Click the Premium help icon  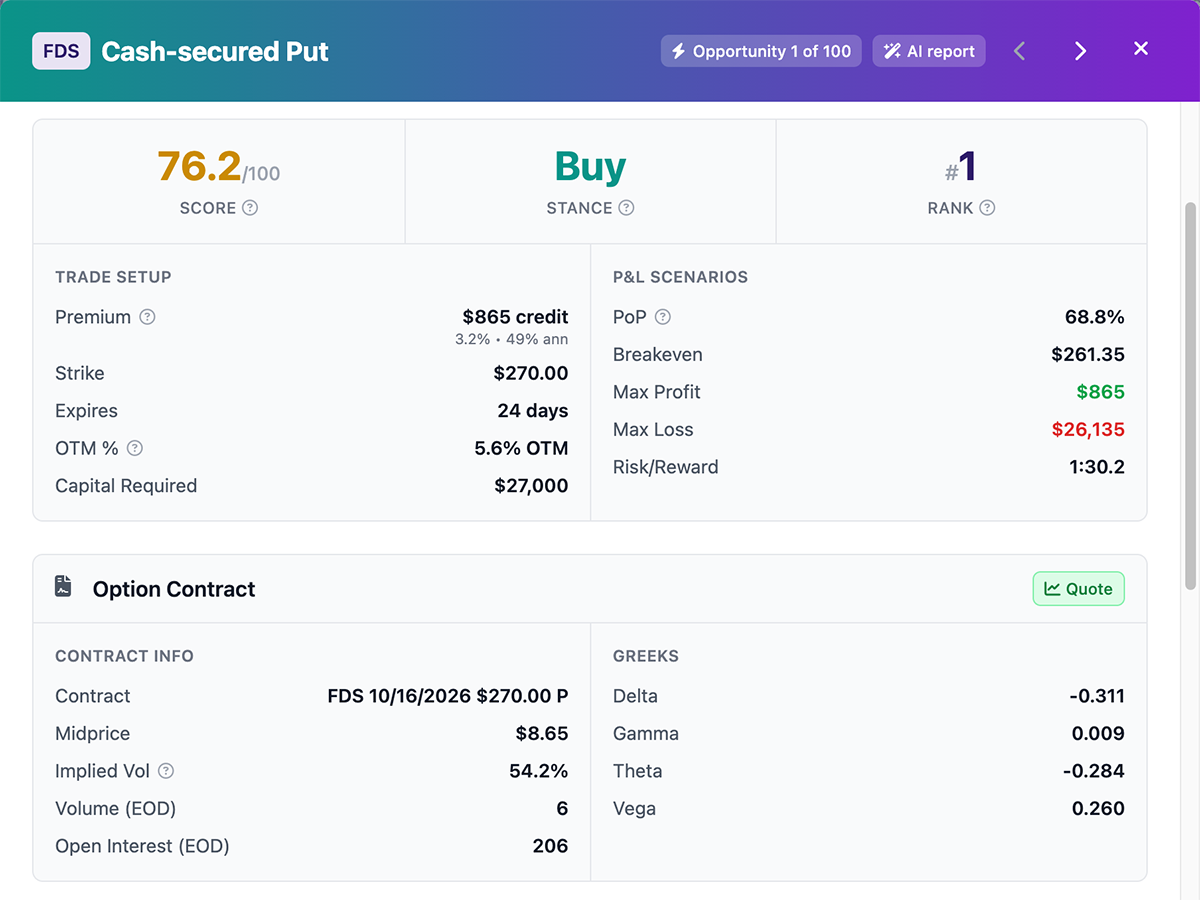point(147,317)
